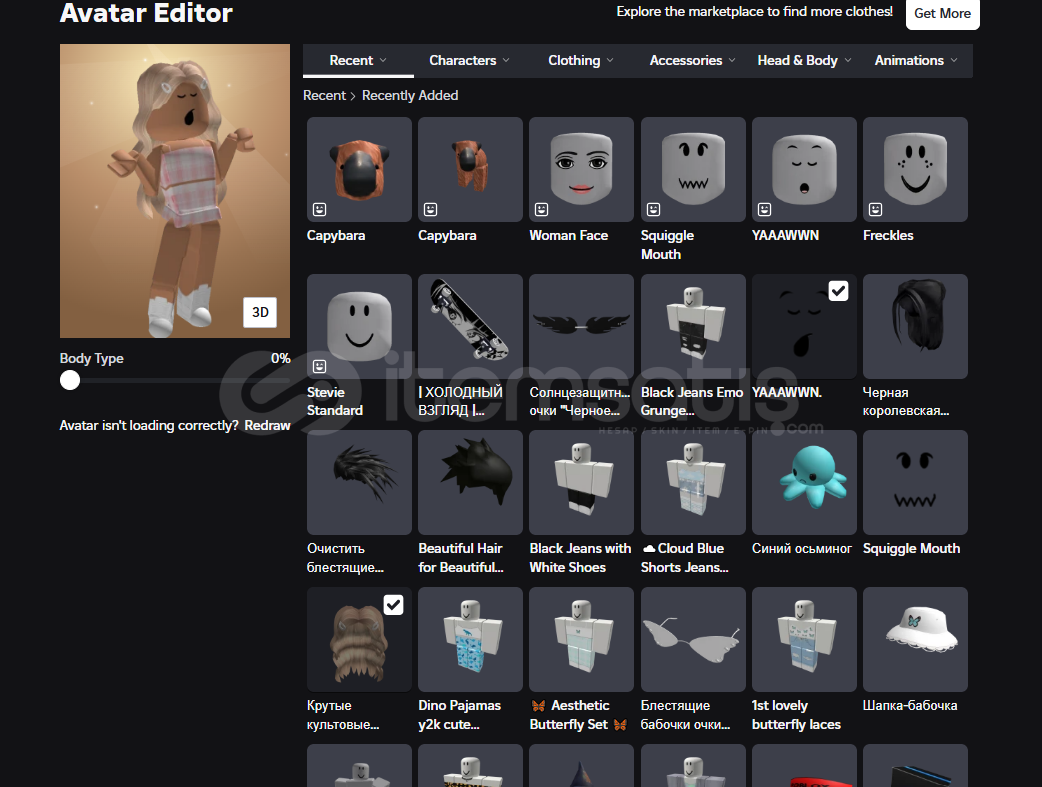
Task: Expand the Clothing chevron arrow
Action: [610, 60]
